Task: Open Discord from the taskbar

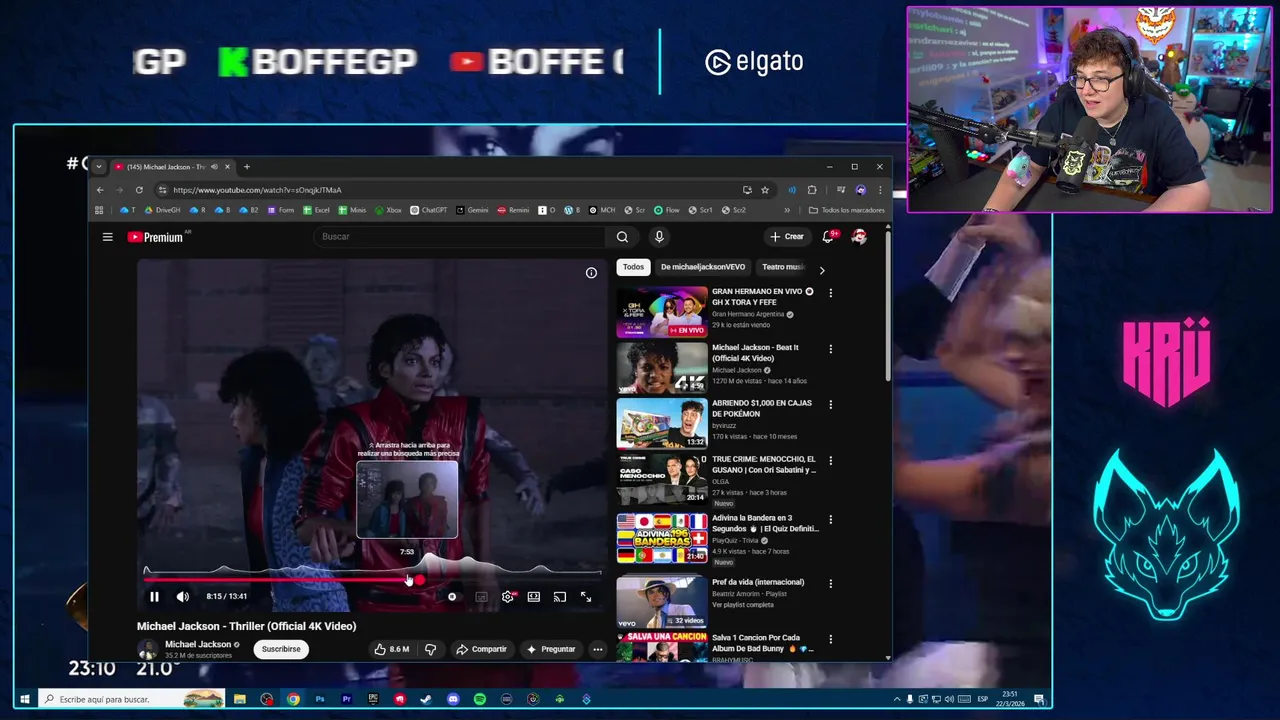Action: point(453,699)
